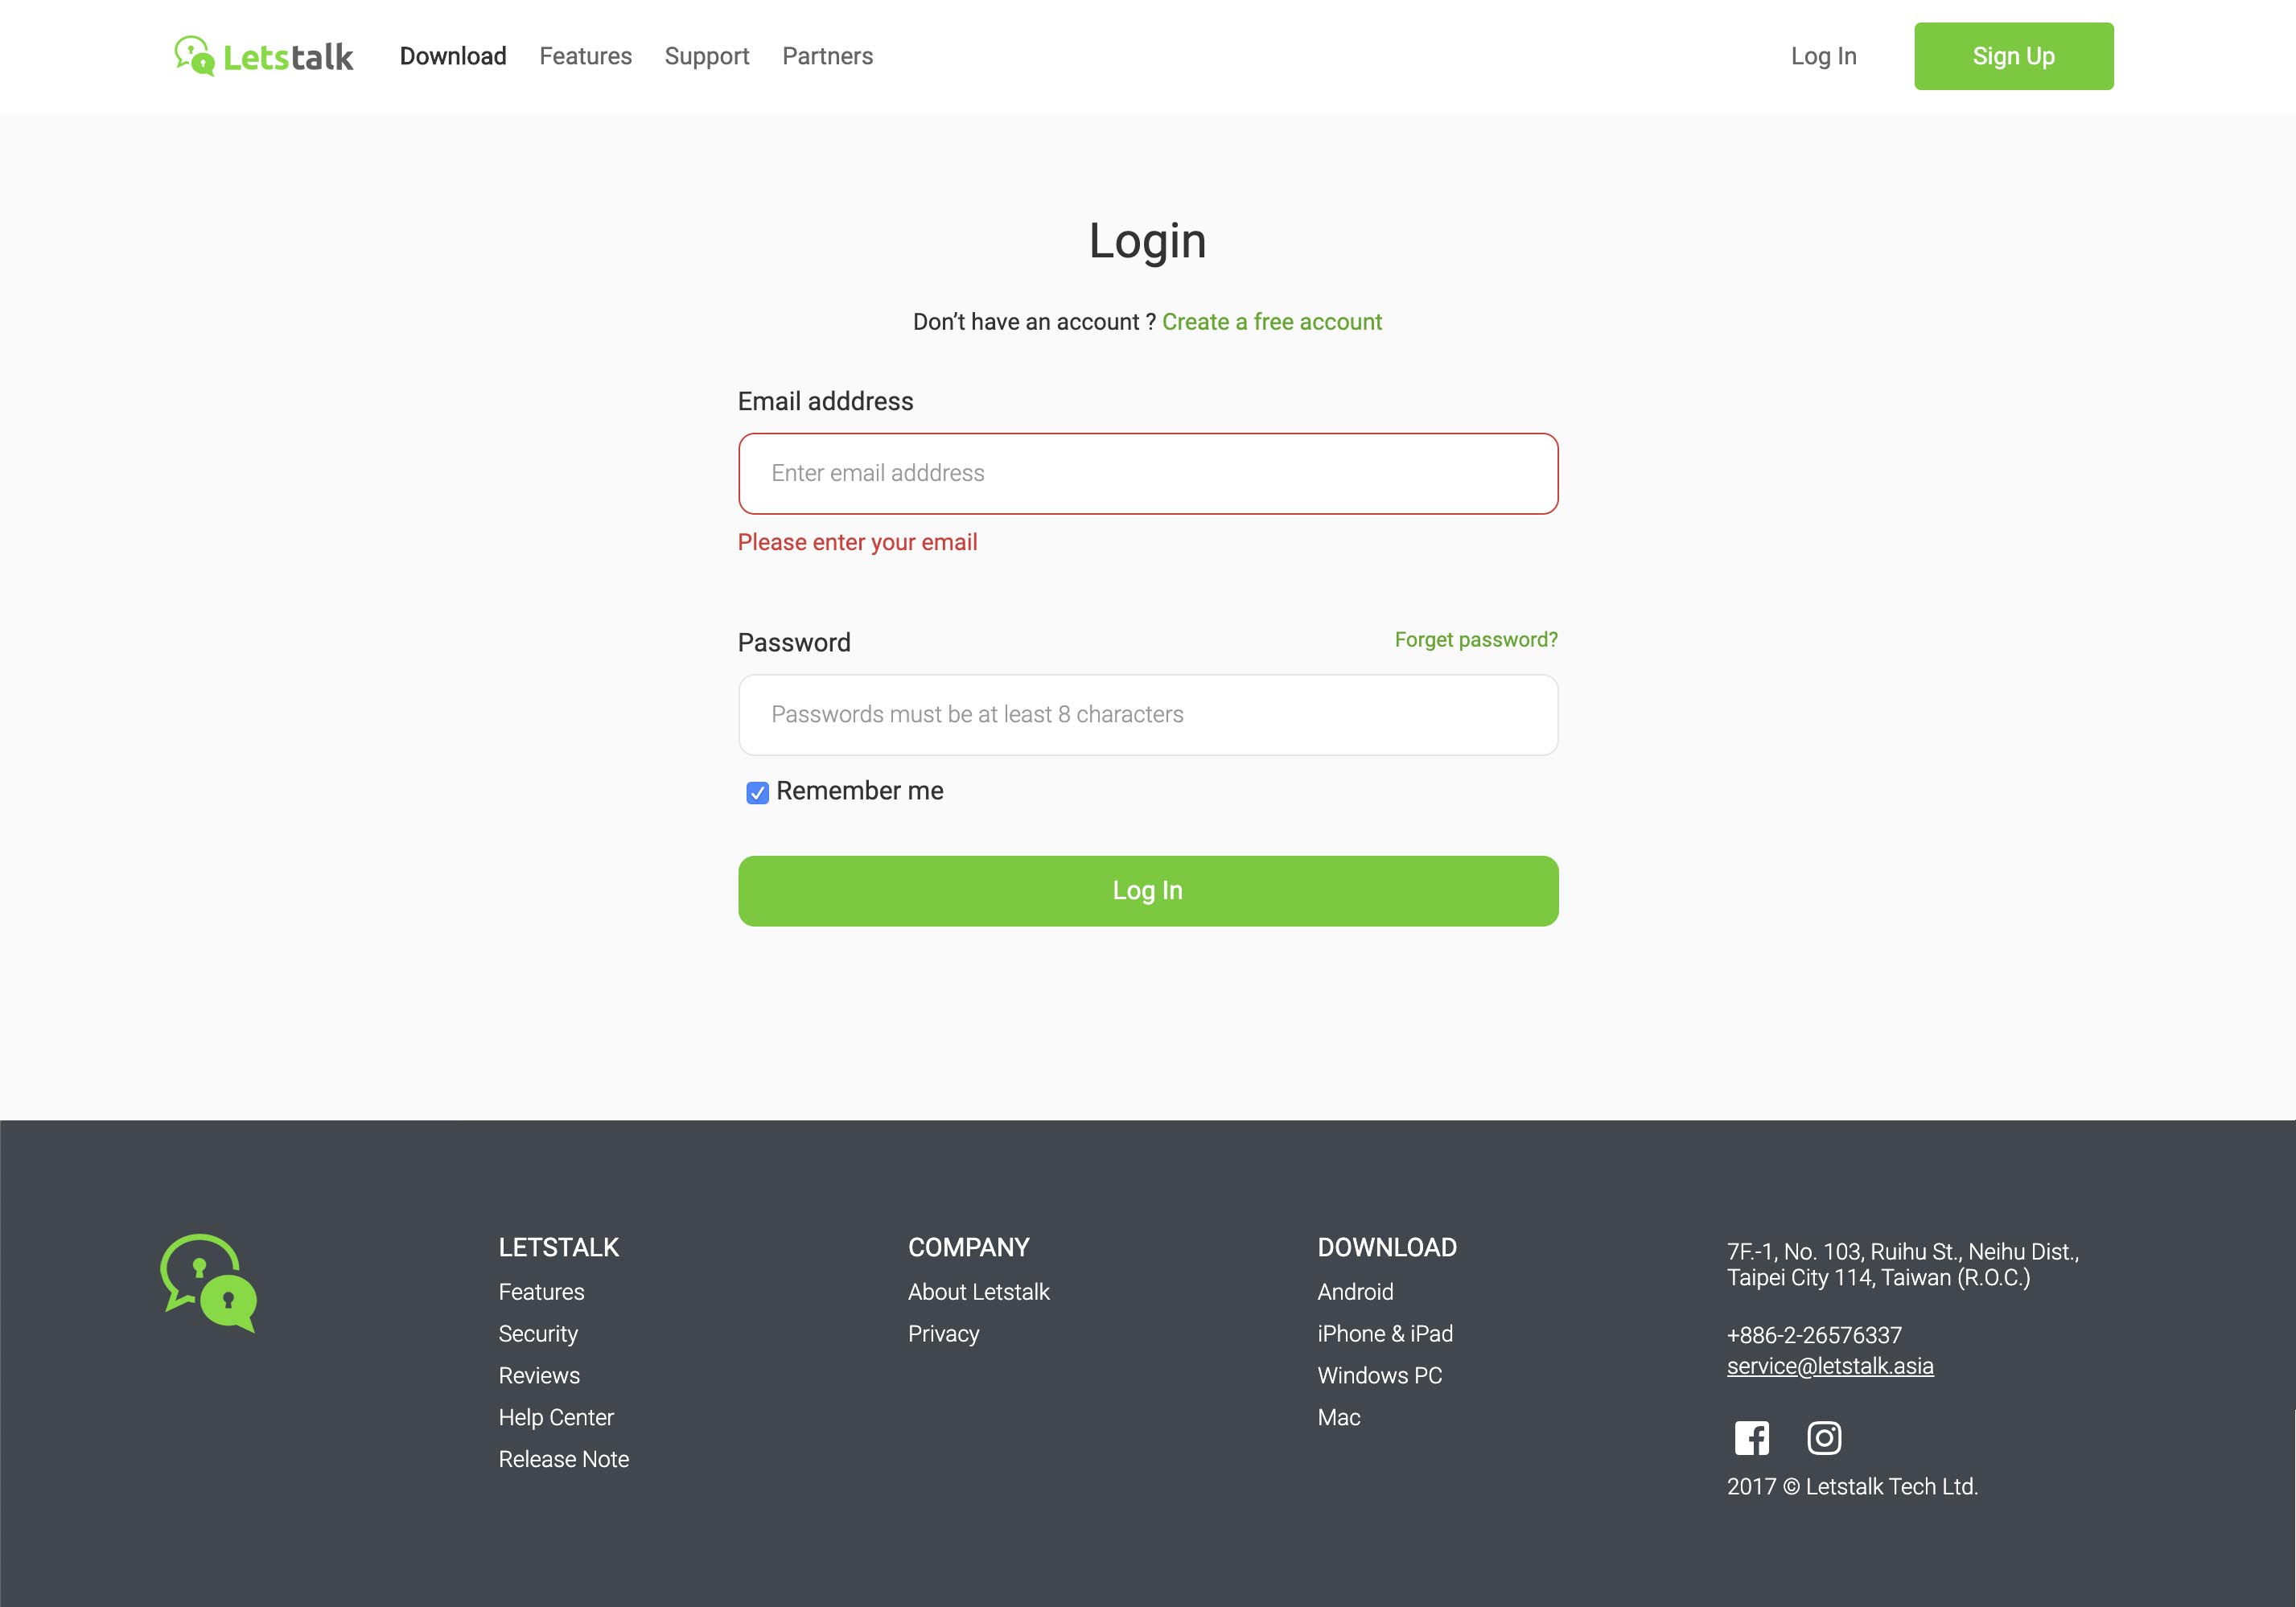Open the Instagram icon in footer
This screenshot has height=1607, width=2296.
1824,1438
